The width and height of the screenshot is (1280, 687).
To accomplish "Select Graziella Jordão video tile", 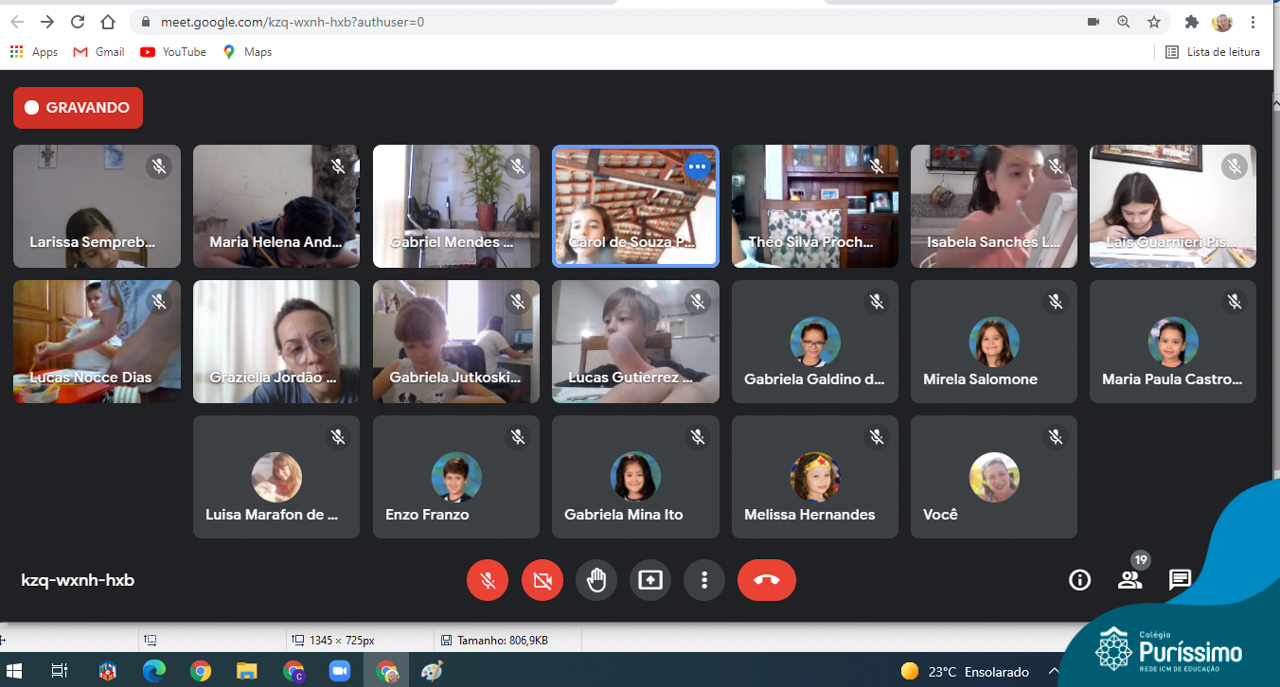I will [276, 341].
